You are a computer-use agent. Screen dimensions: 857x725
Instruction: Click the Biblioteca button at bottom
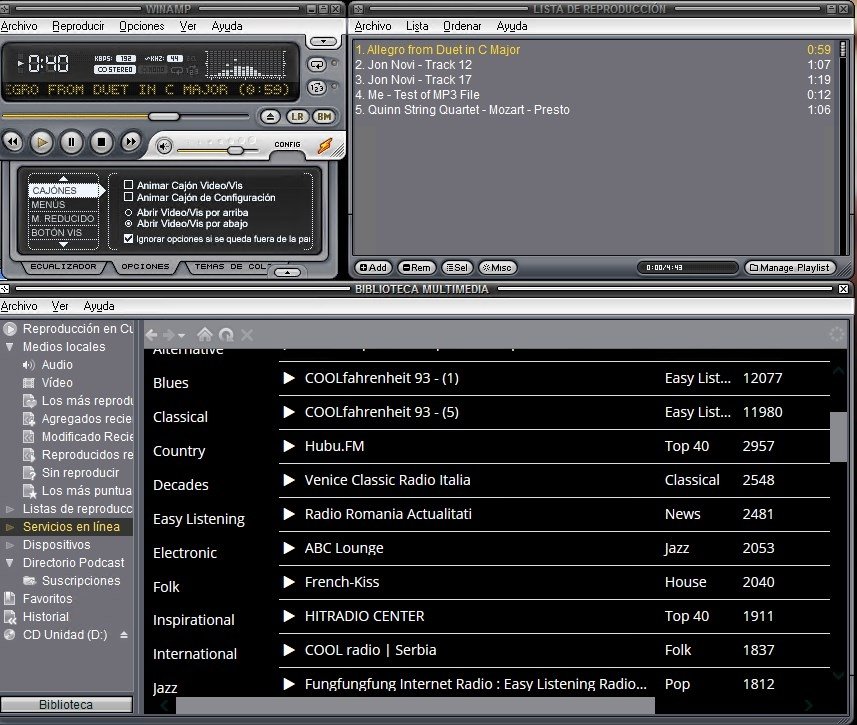tap(66, 704)
